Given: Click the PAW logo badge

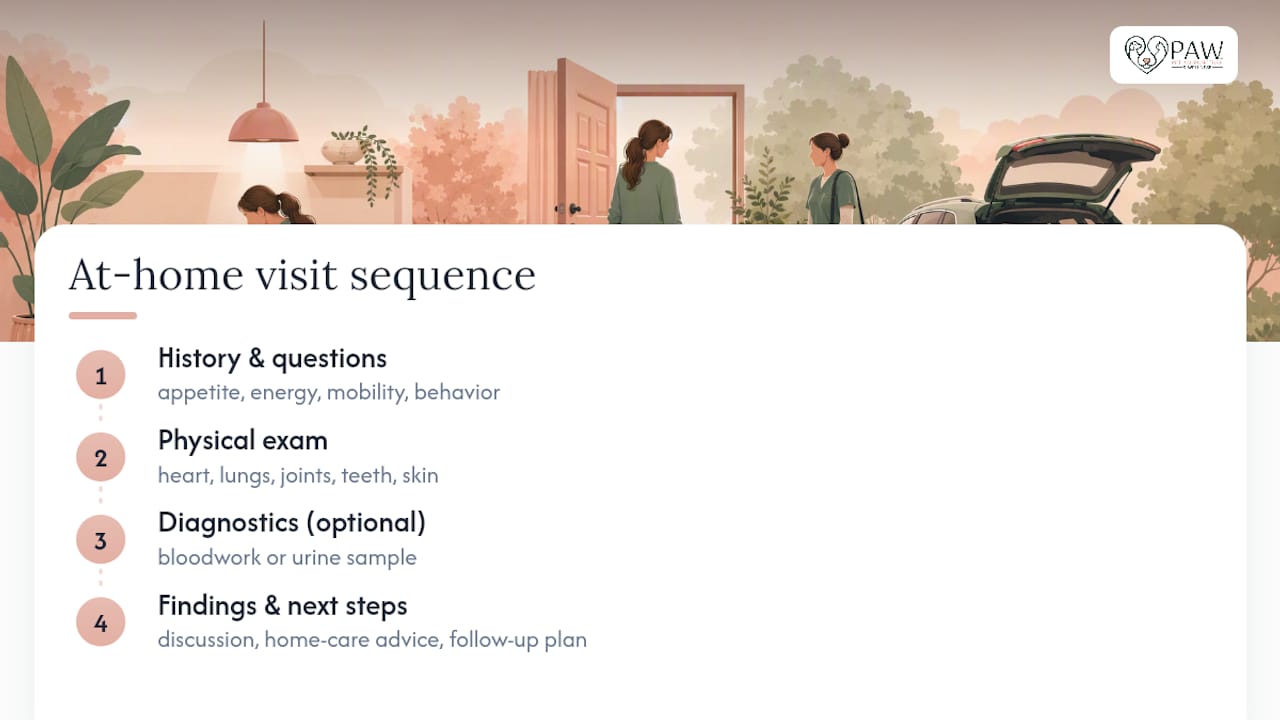Looking at the screenshot, I should (x=1173, y=55).
